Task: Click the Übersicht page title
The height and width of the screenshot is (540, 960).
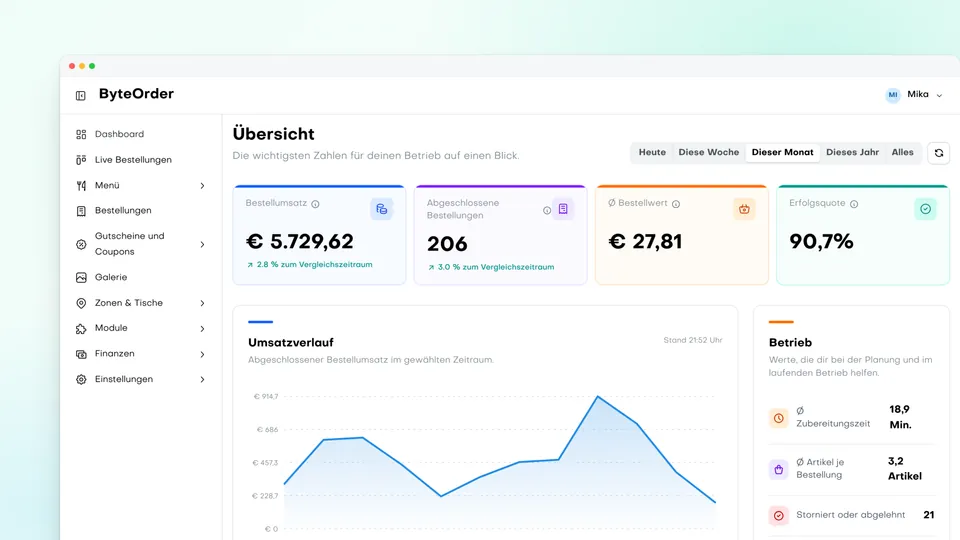Action: 274,134
